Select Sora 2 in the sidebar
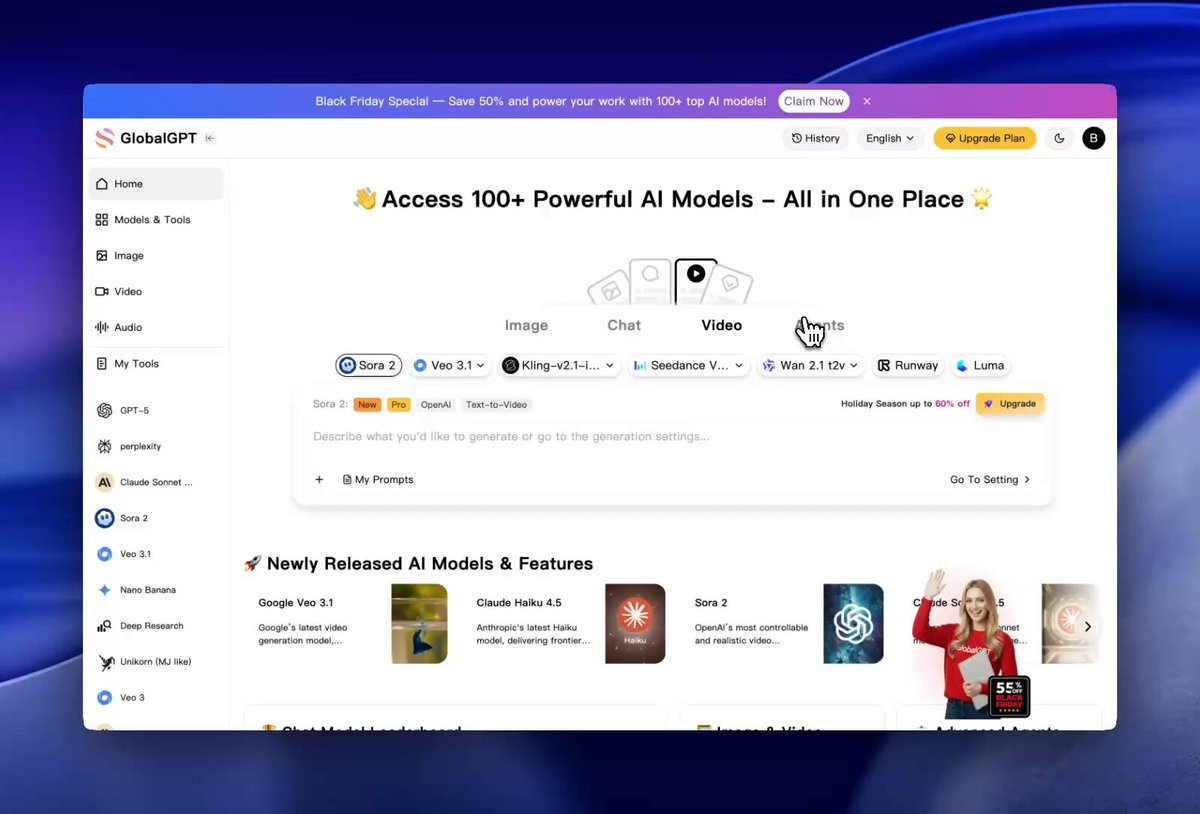This screenshot has width=1200, height=814. pos(156,518)
